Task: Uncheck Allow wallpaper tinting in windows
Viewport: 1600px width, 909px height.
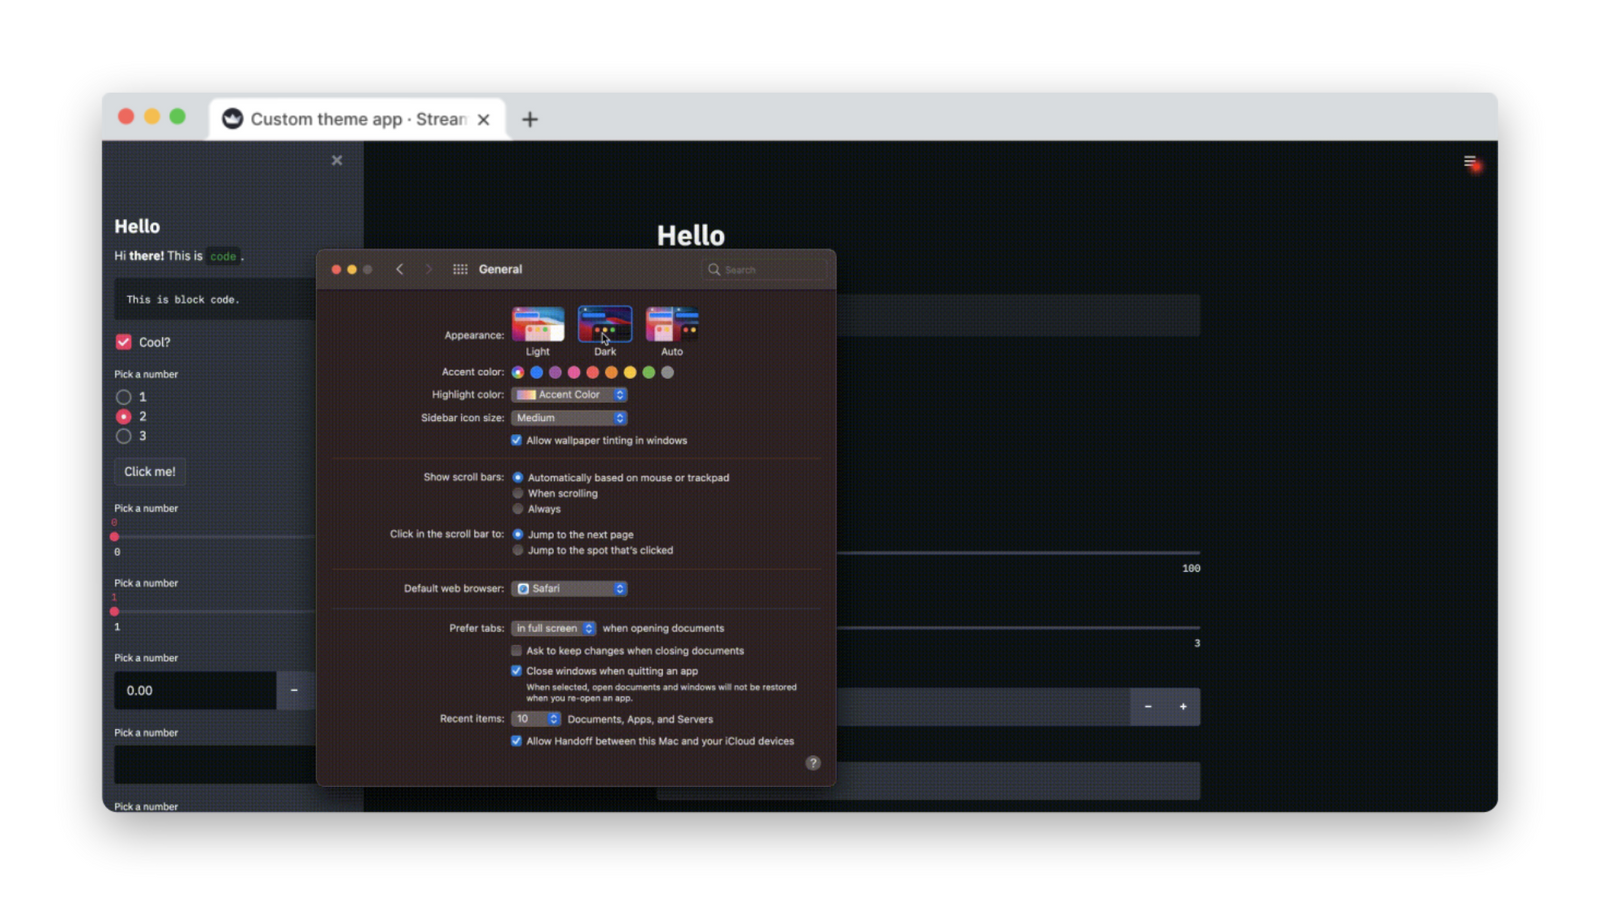Action: pos(517,440)
